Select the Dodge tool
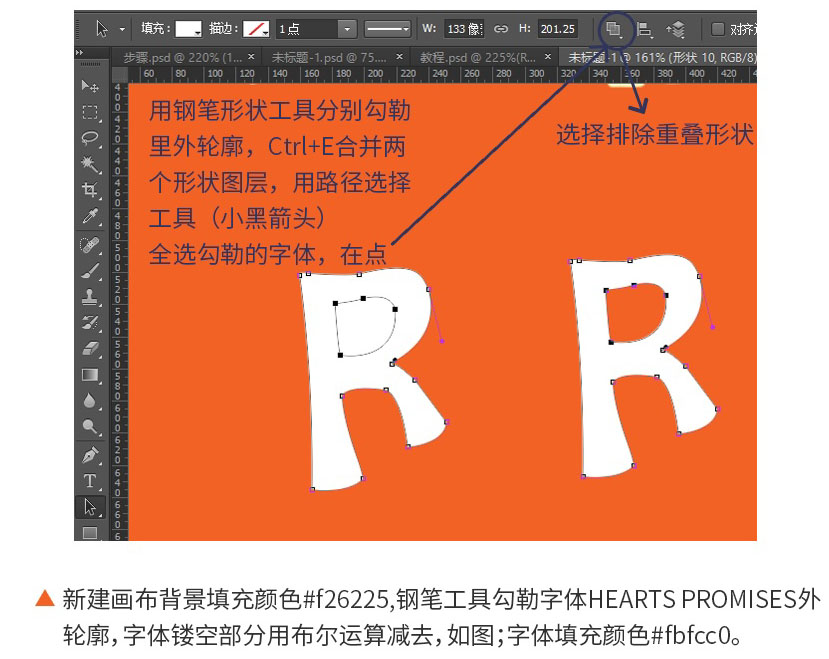Image resolution: width=829 pixels, height=659 pixels. (90, 426)
